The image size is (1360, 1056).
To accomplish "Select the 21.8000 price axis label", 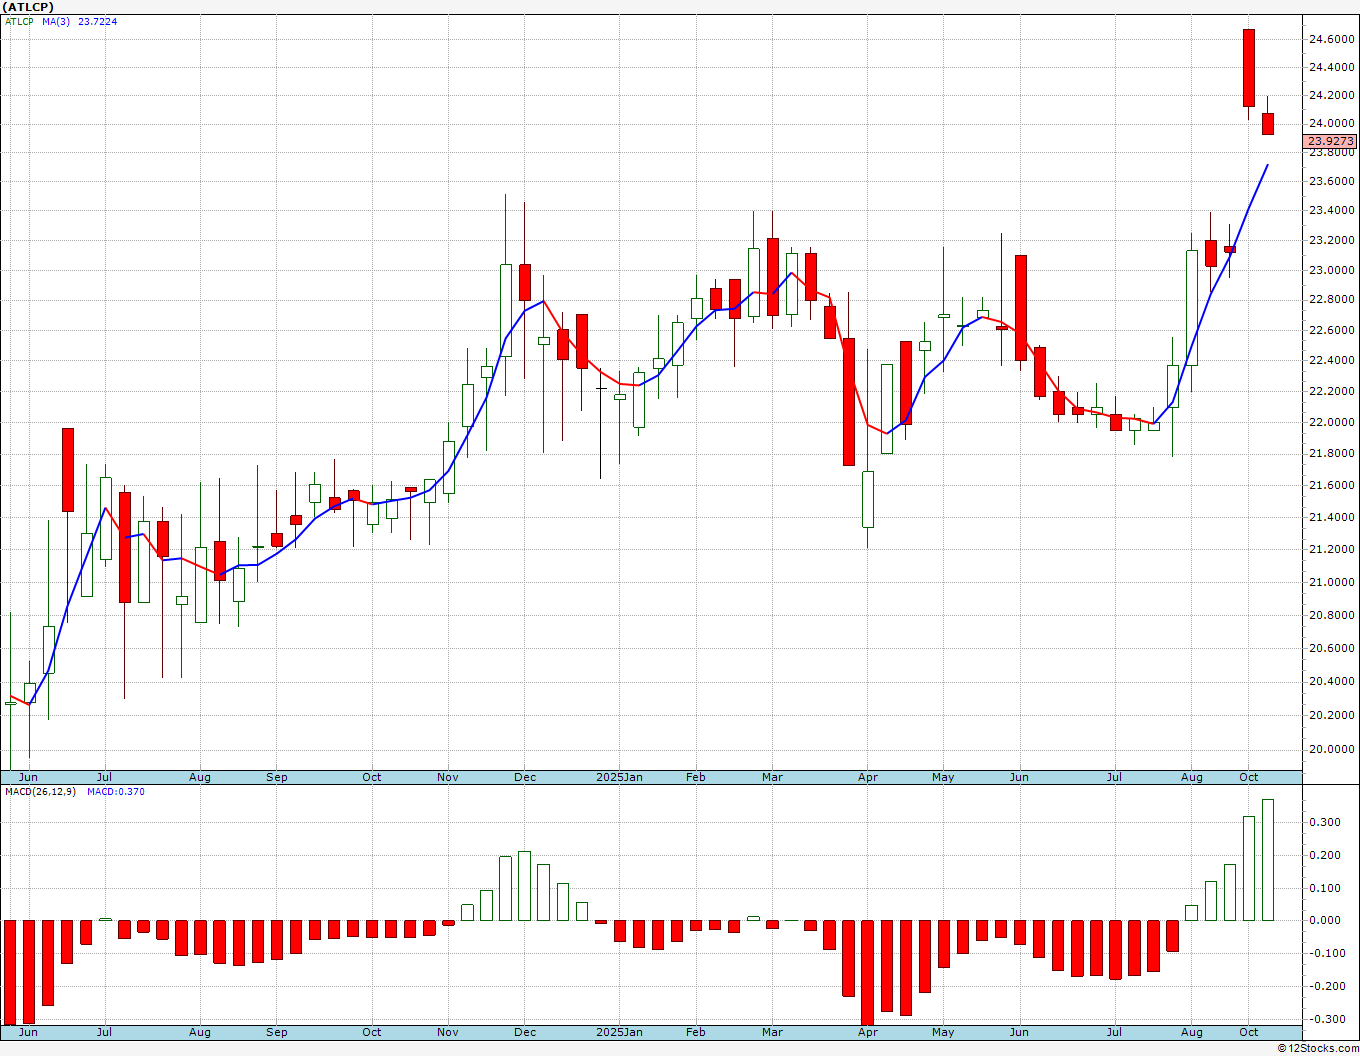I will coord(1331,453).
